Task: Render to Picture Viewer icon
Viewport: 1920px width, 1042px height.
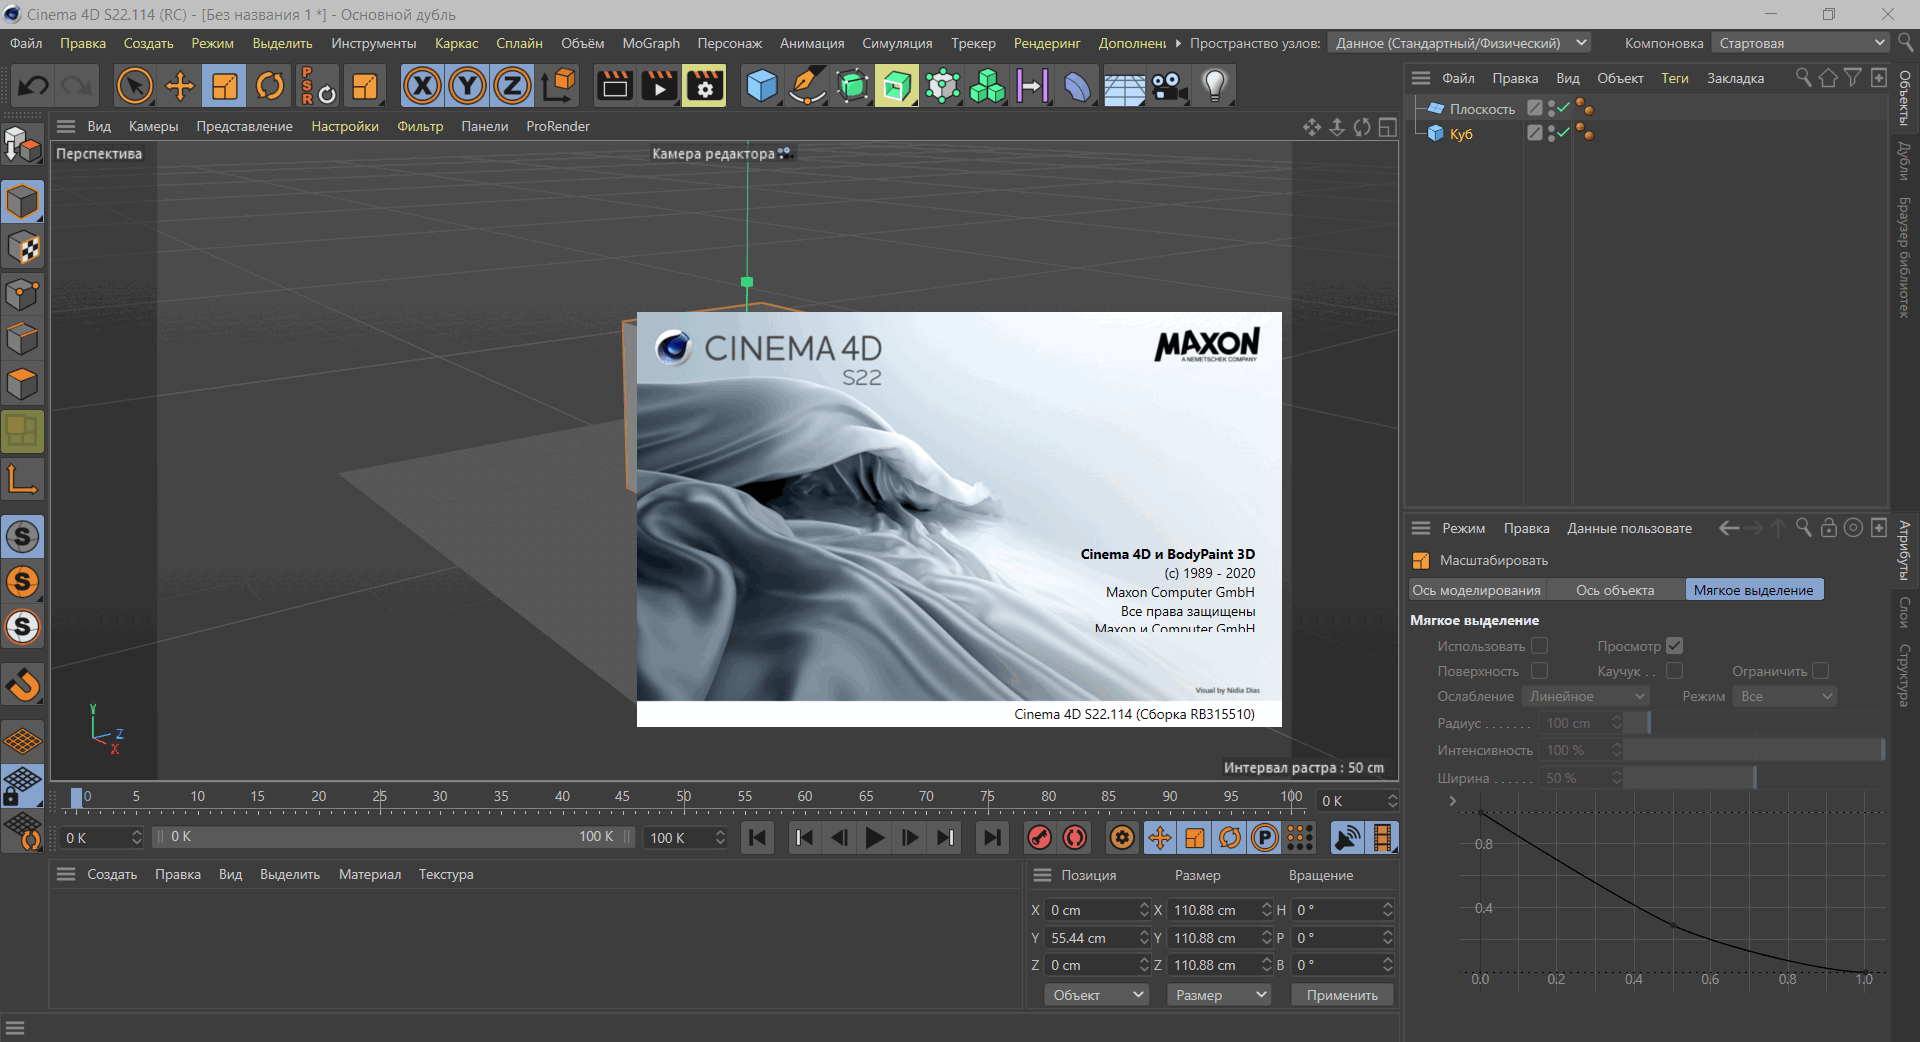Action: 659,86
